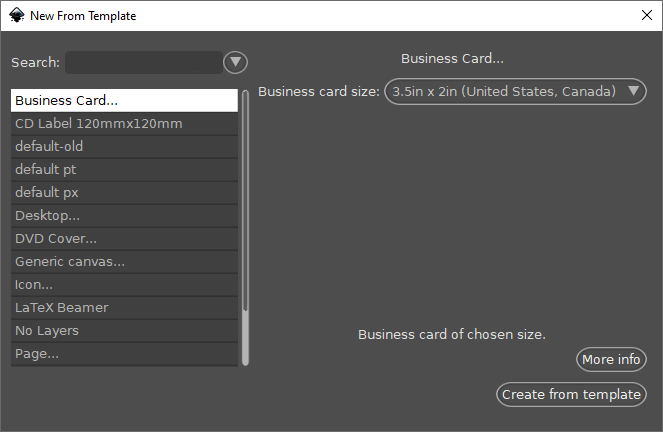Click the Inkscape logo icon in title bar

pyautogui.click(x=17, y=16)
